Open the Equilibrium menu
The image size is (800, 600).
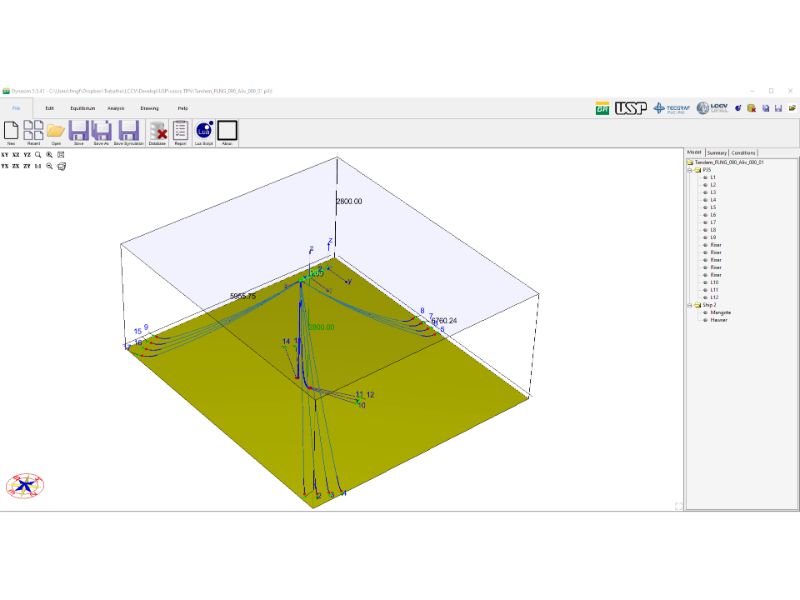click(x=83, y=108)
